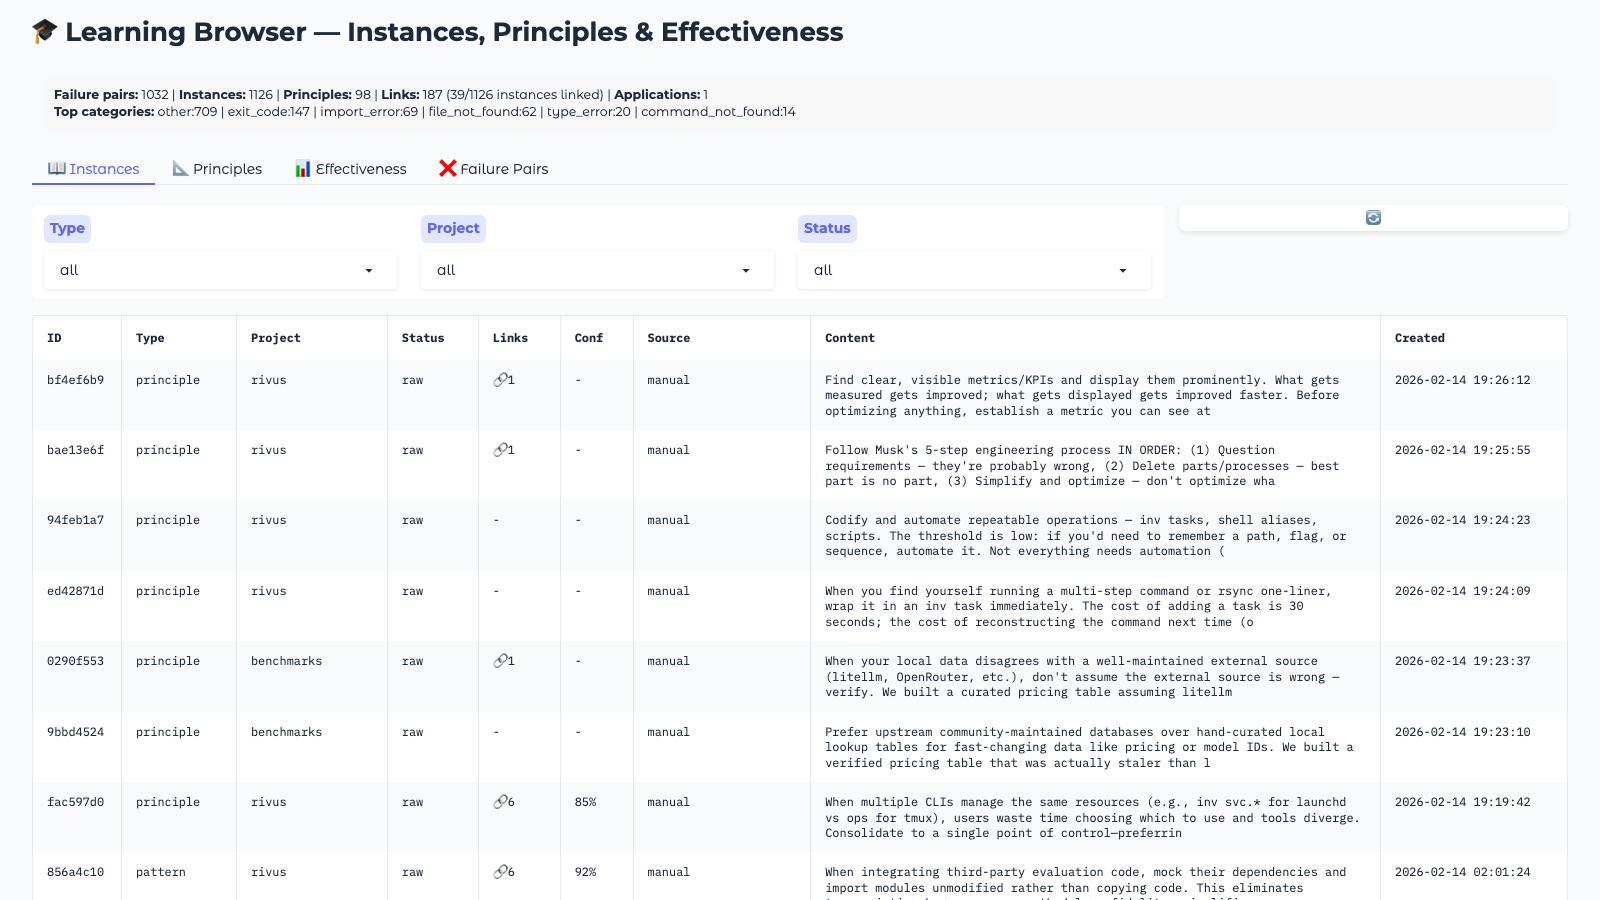This screenshot has width=1600, height=900.
Task: Open the Effectiveness tab
Action: [350, 169]
